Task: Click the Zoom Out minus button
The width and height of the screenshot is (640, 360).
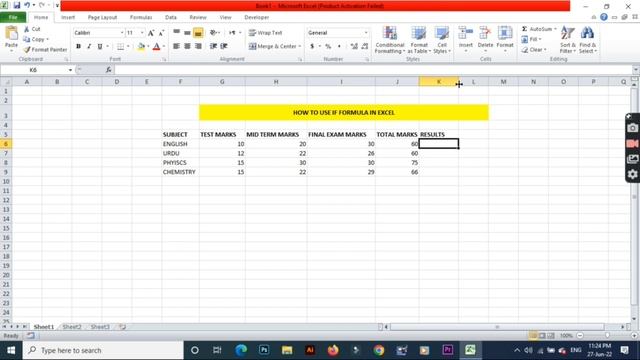Action: pyautogui.click(x=580, y=336)
